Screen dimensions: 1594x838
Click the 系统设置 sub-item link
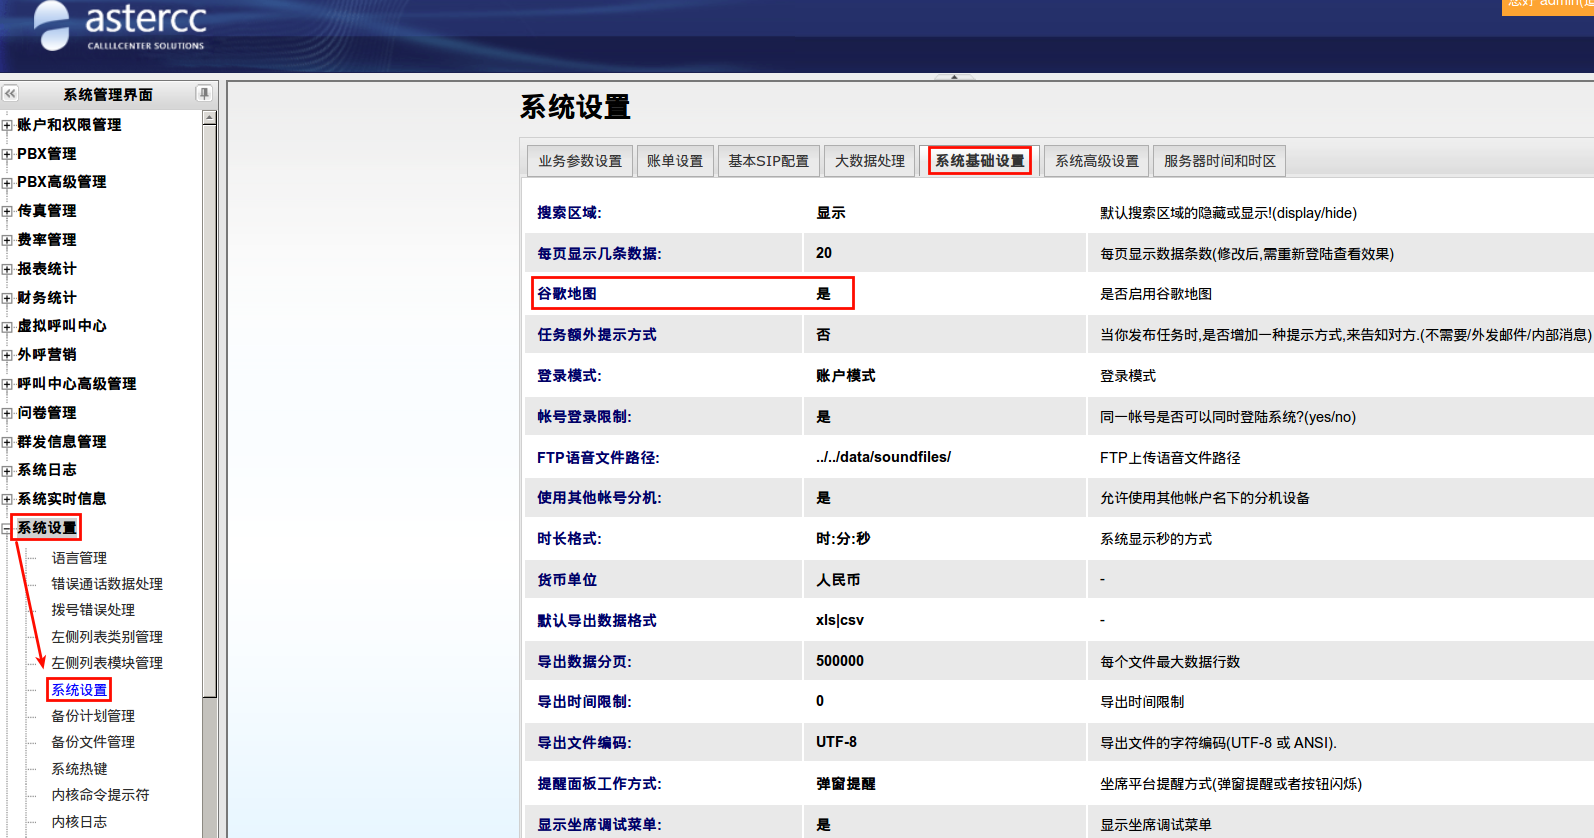point(79,690)
